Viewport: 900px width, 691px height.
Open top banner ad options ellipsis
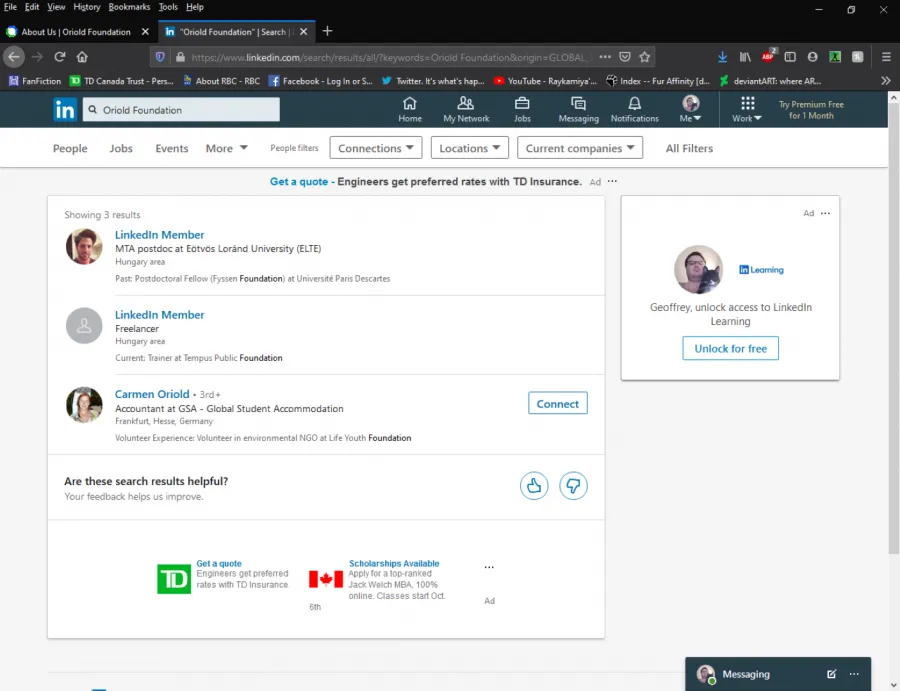pyautogui.click(x=612, y=181)
